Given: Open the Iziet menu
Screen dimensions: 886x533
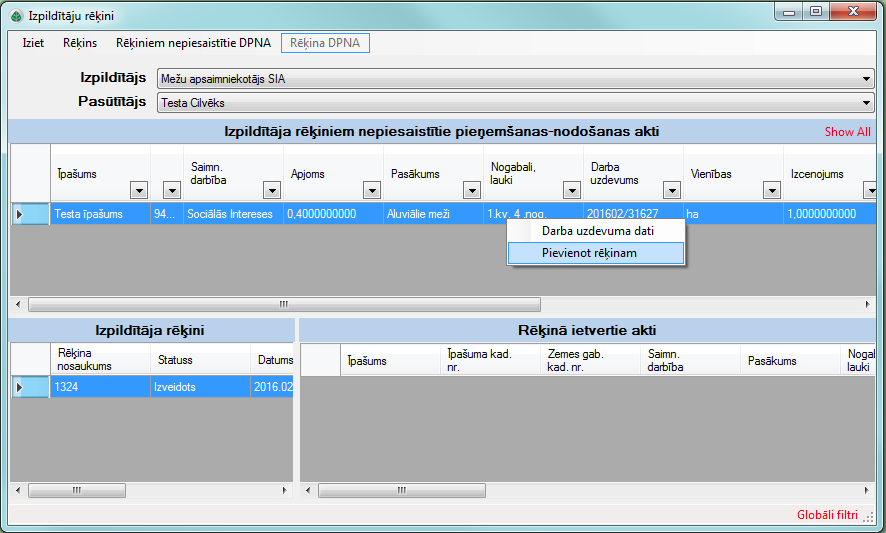Looking at the screenshot, I should (33, 44).
